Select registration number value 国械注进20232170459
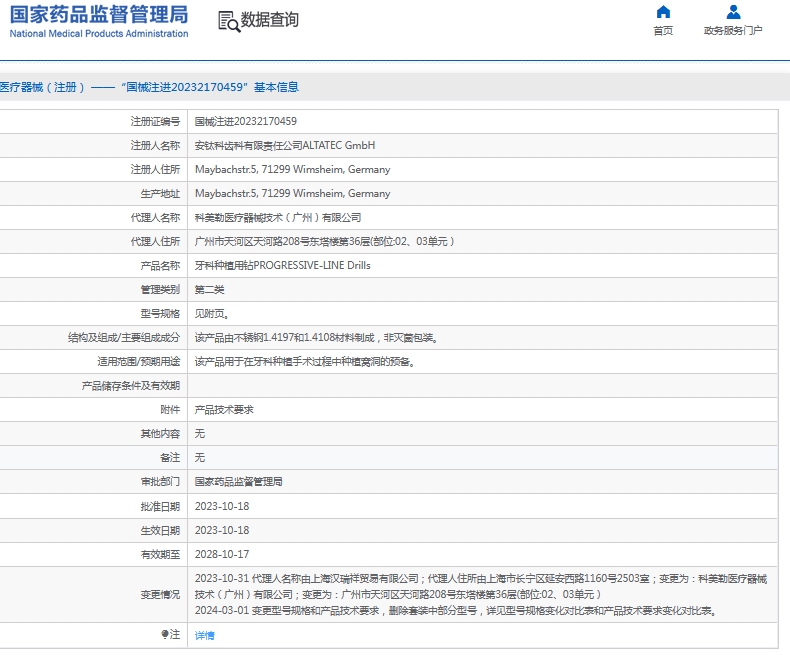790x655 pixels. coord(246,121)
